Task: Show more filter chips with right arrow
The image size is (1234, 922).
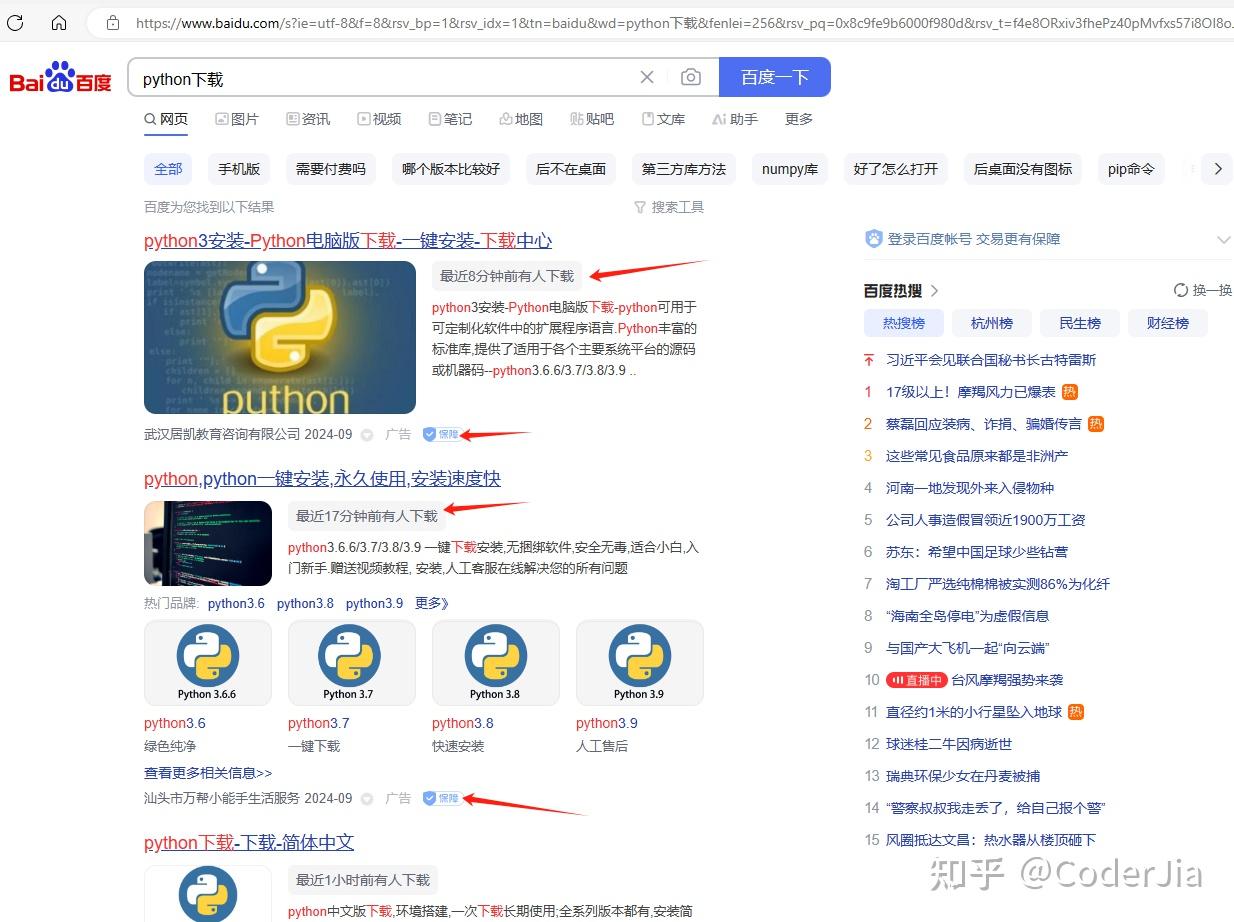Action: click(1217, 169)
